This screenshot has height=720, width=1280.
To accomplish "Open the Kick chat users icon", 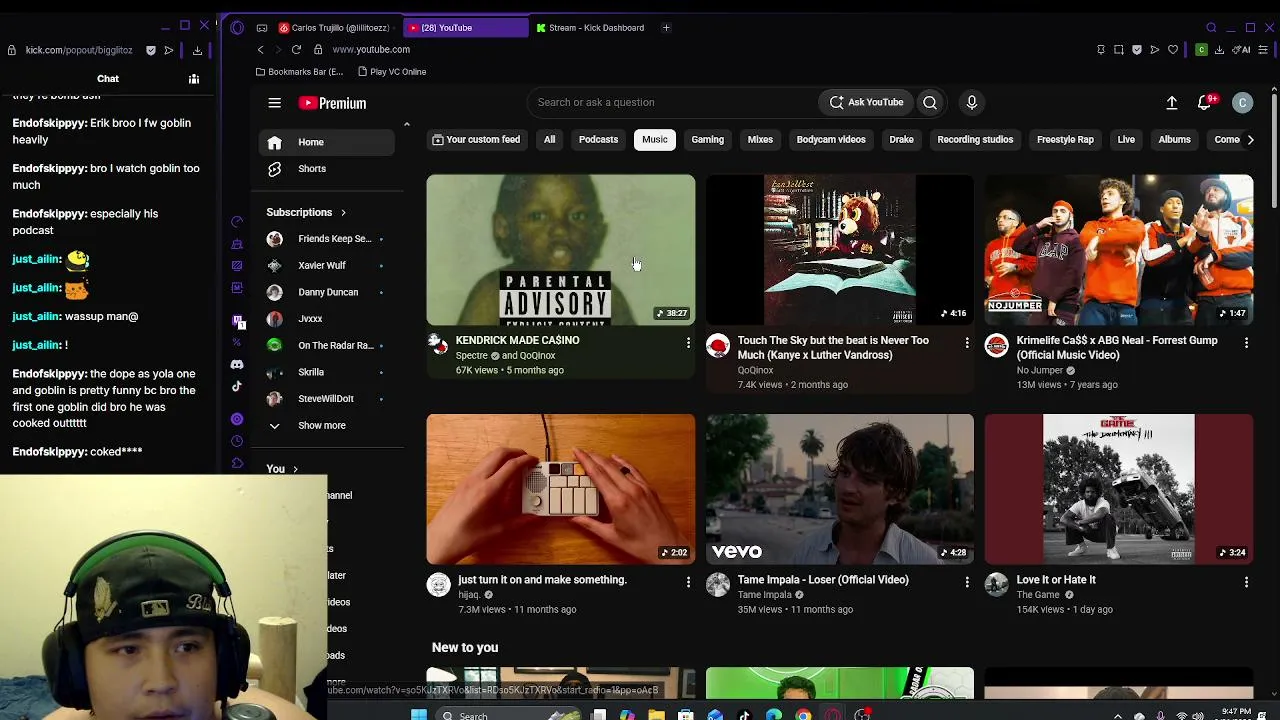I will (194, 79).
